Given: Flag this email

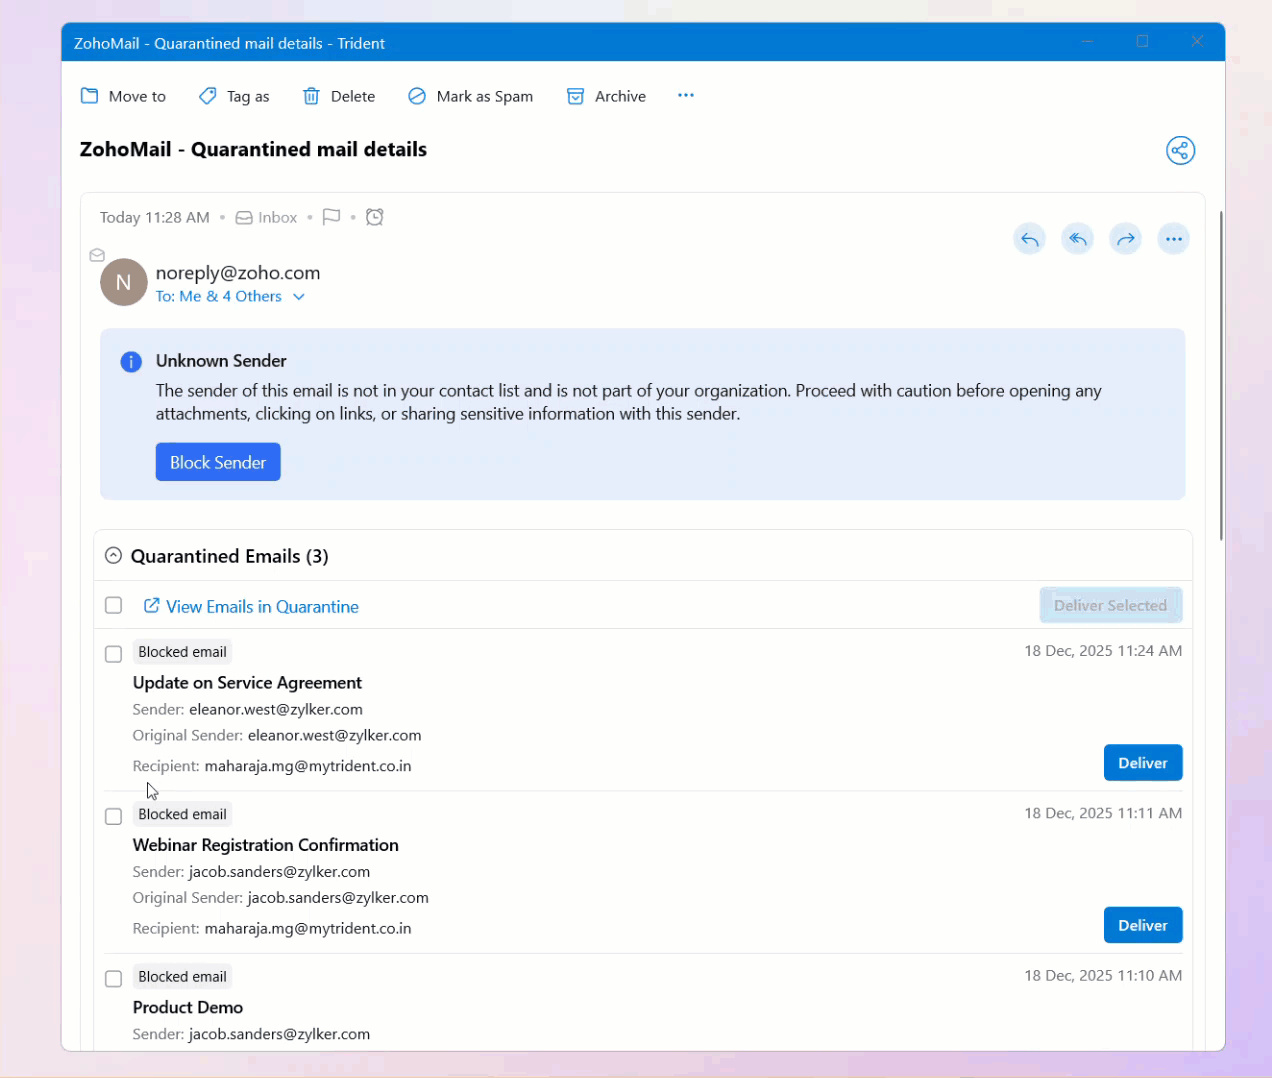Looking at the screenshot, I should (x=331, y=217).
